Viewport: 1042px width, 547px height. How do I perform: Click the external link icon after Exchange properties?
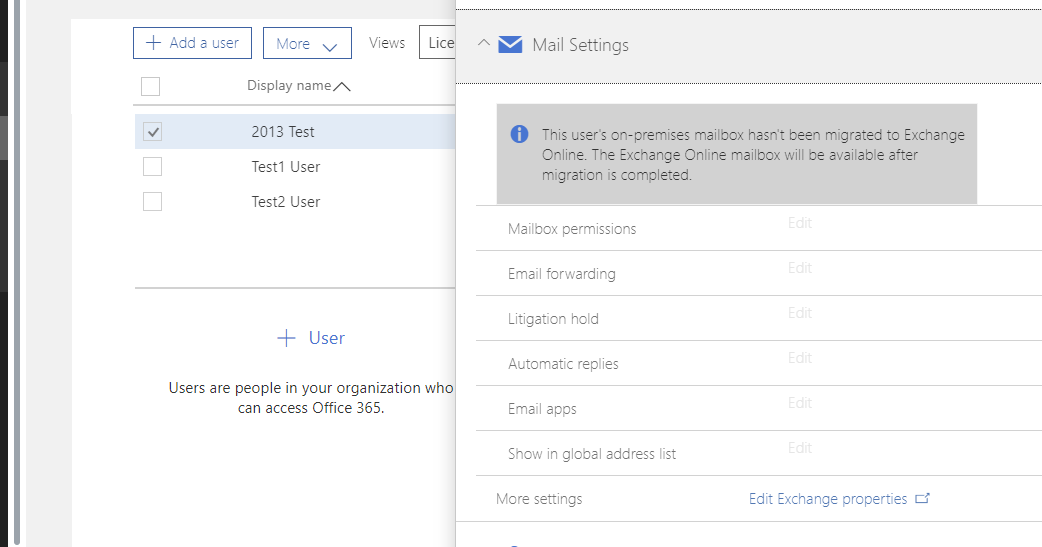tap(922, 498)
